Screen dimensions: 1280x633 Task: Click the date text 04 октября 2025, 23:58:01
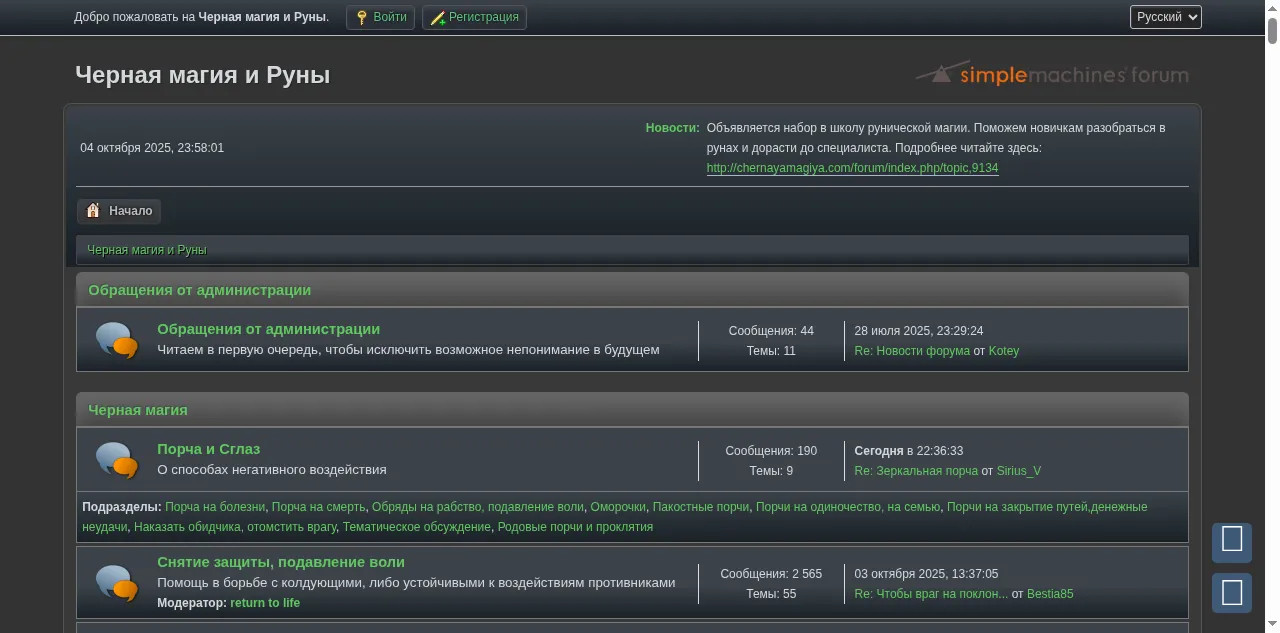[x=152, y=148]
